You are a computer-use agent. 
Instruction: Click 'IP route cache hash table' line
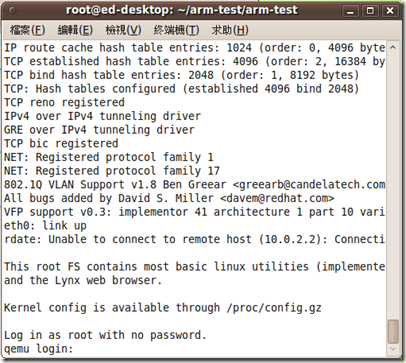(x=195, y=48)
